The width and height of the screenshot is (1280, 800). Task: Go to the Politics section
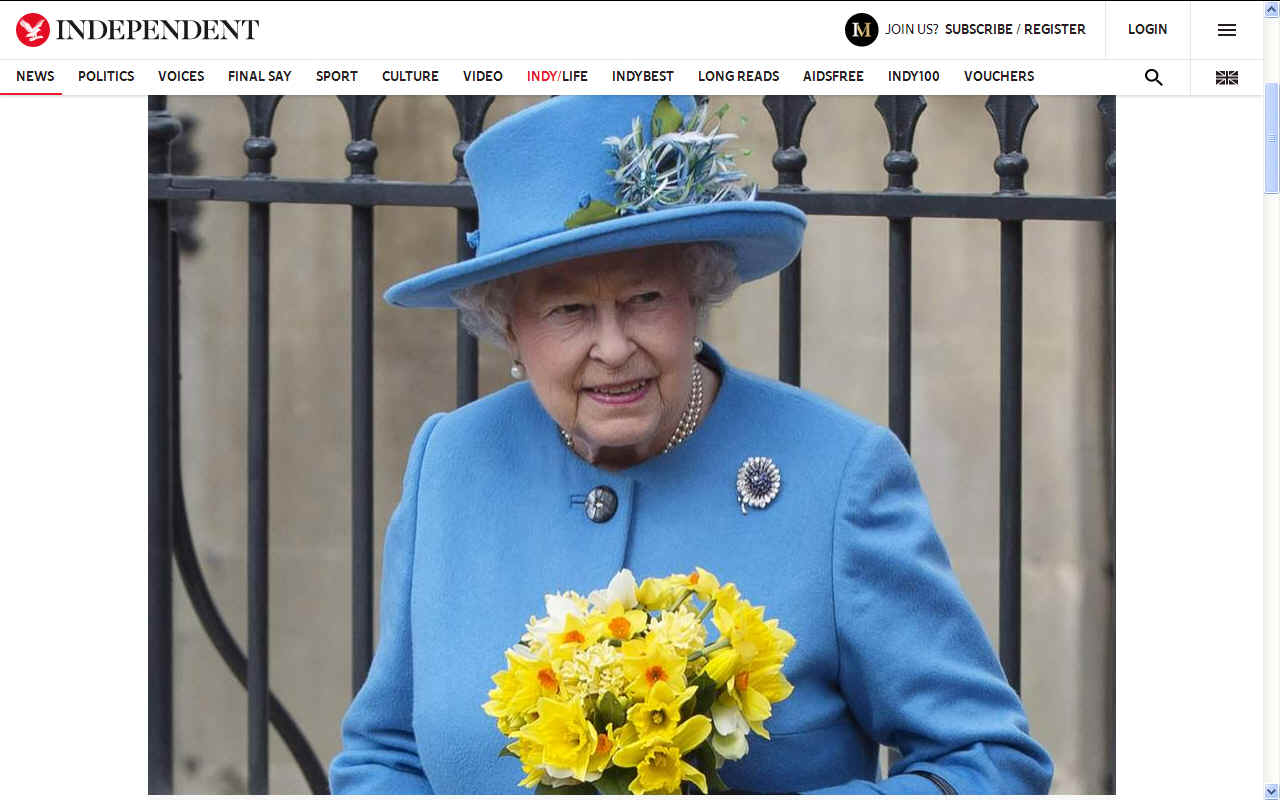pos(106,76)
